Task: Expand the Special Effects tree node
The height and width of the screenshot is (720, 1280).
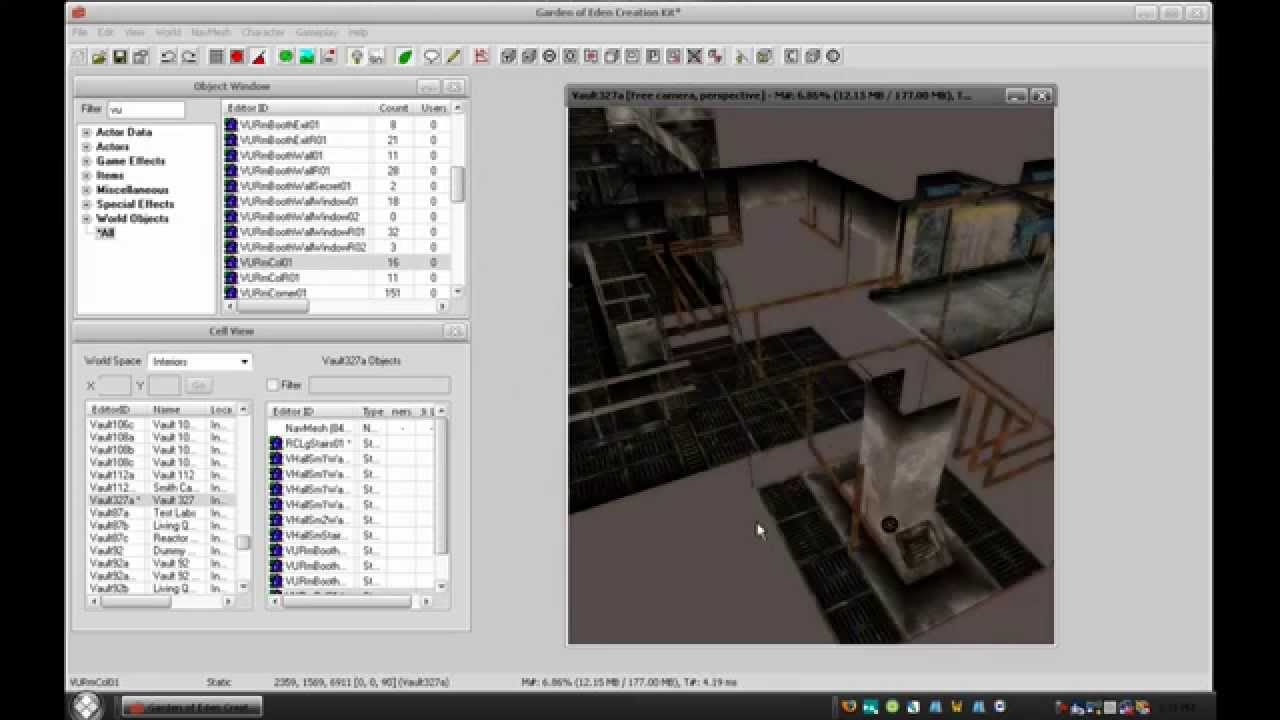Action: tap(87, 204)
